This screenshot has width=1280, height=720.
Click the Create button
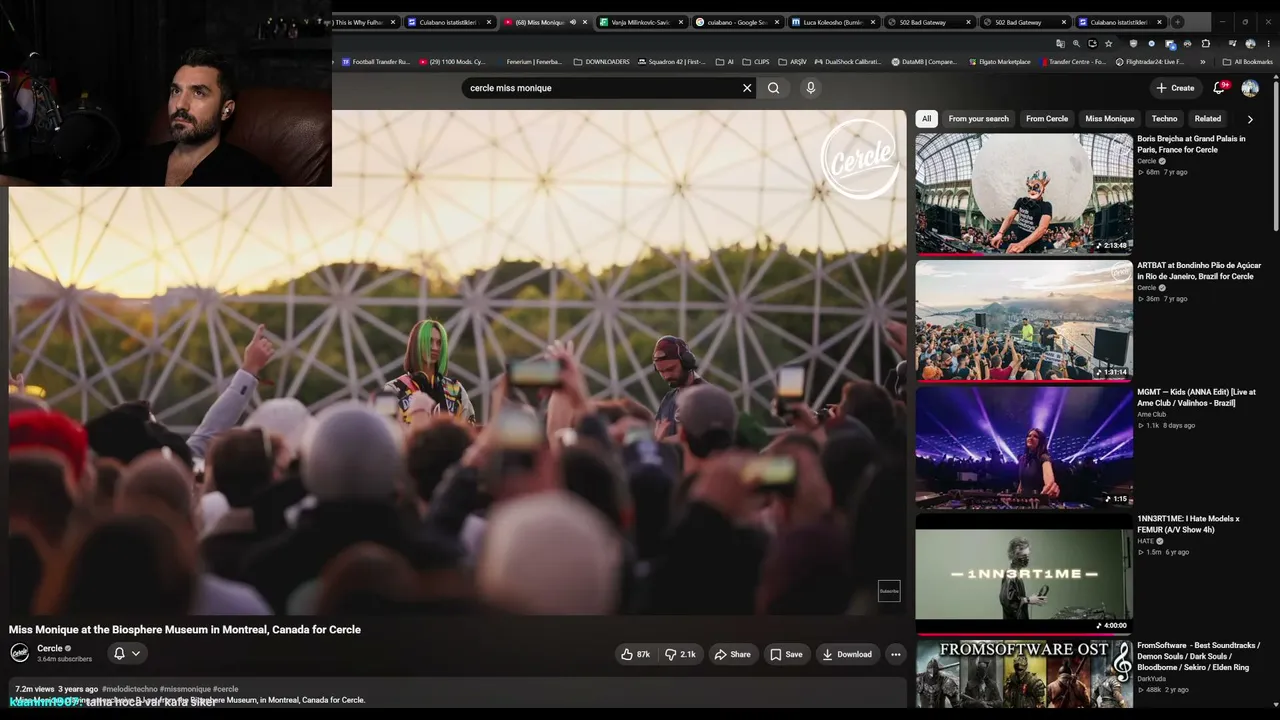[1175, 88]
